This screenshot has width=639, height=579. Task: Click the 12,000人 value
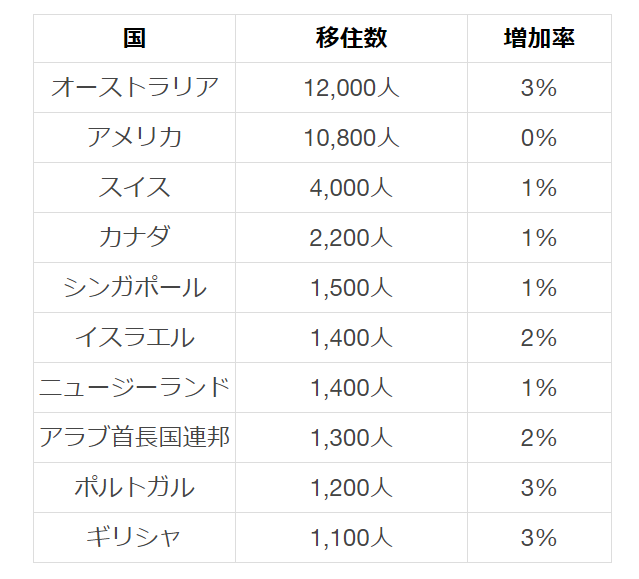coord(351,88)
